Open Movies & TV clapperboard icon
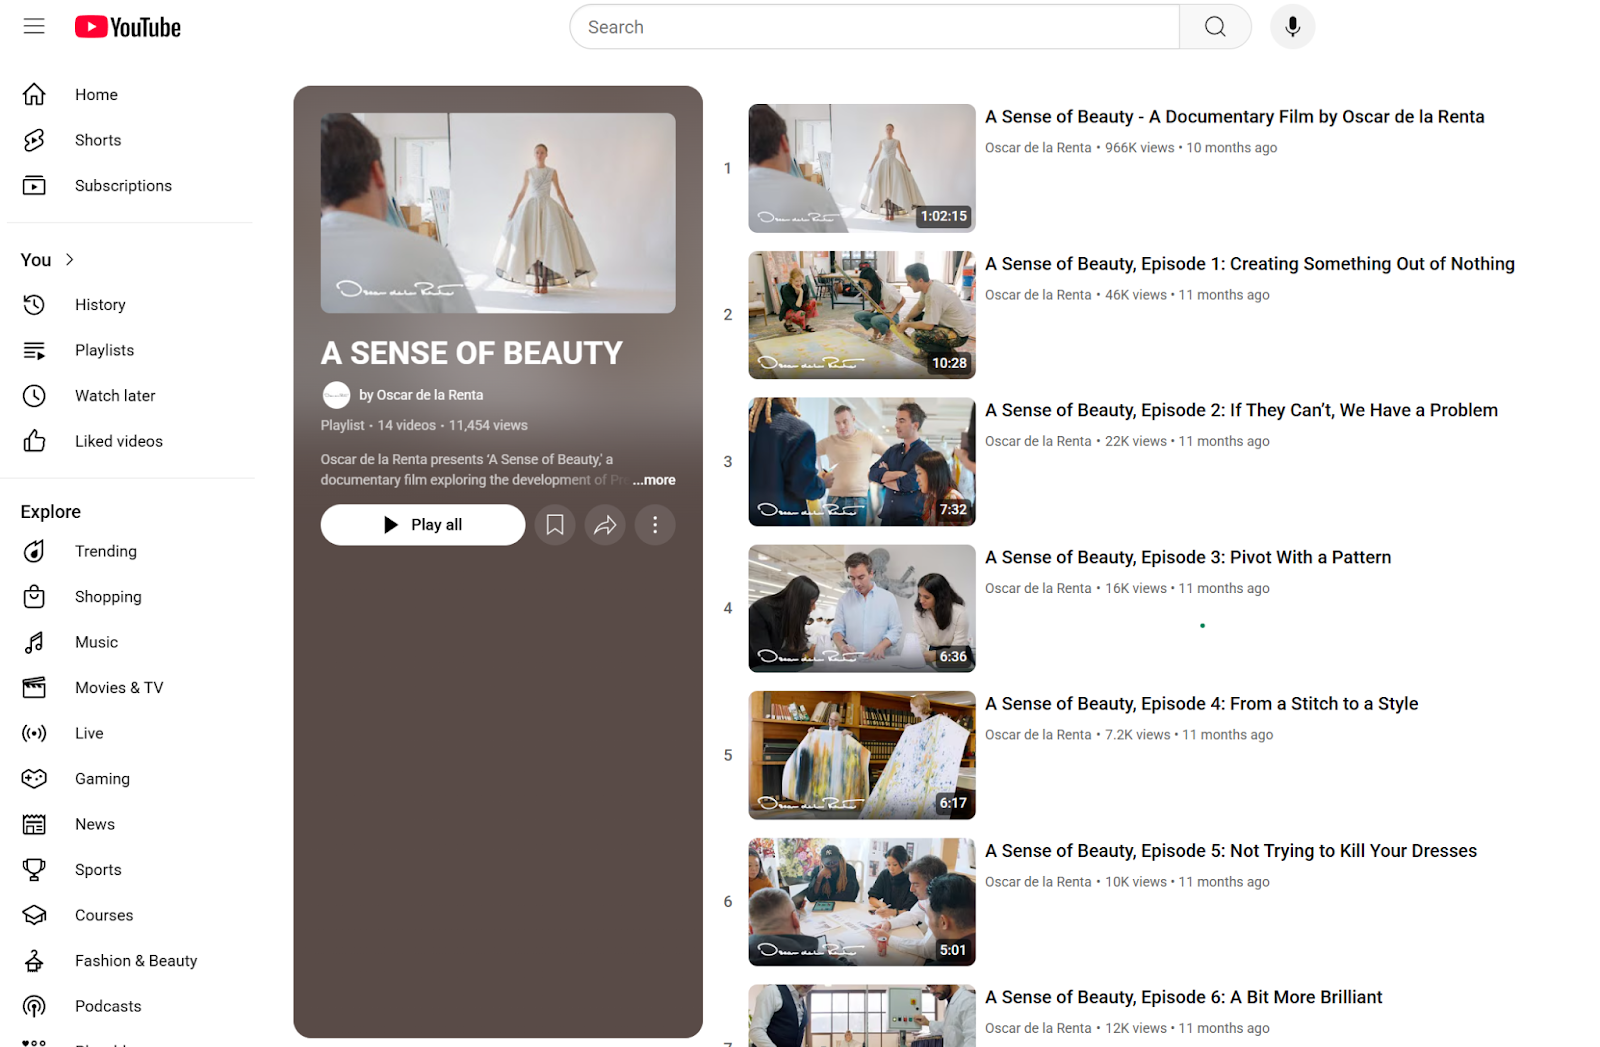The height and width of the screenshot is (1047, 1600). (34, 687)
